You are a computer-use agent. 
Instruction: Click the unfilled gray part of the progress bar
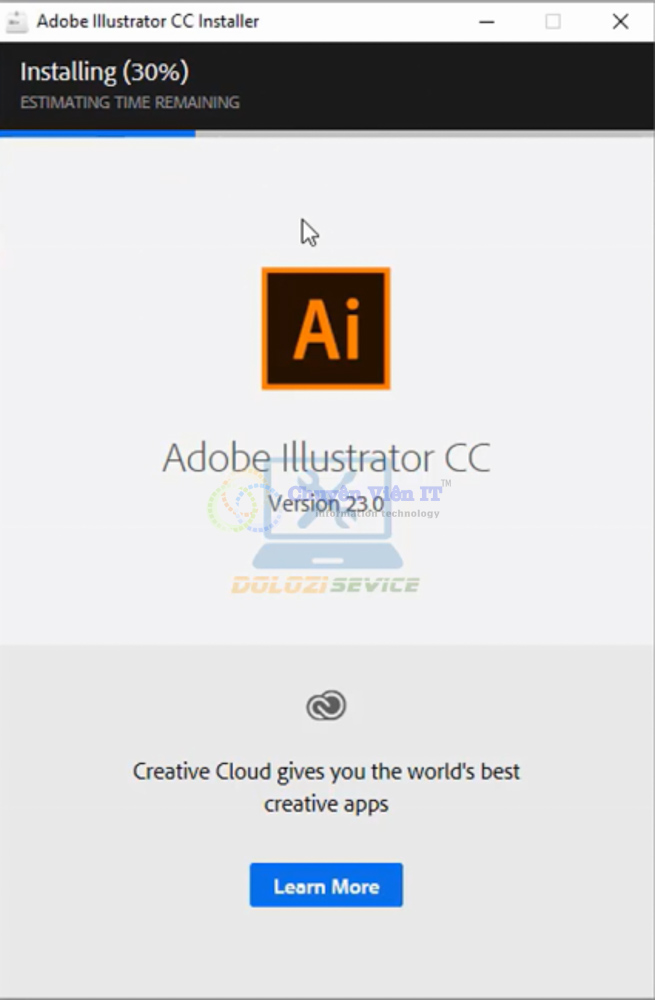(x=425, y=134)
